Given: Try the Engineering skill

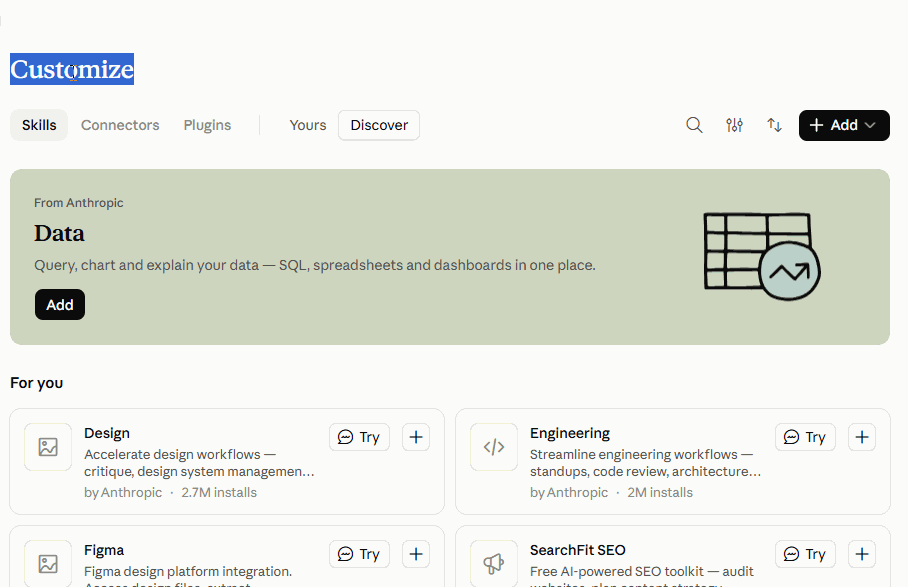Looking at the screenshot, I should (805, 437).
